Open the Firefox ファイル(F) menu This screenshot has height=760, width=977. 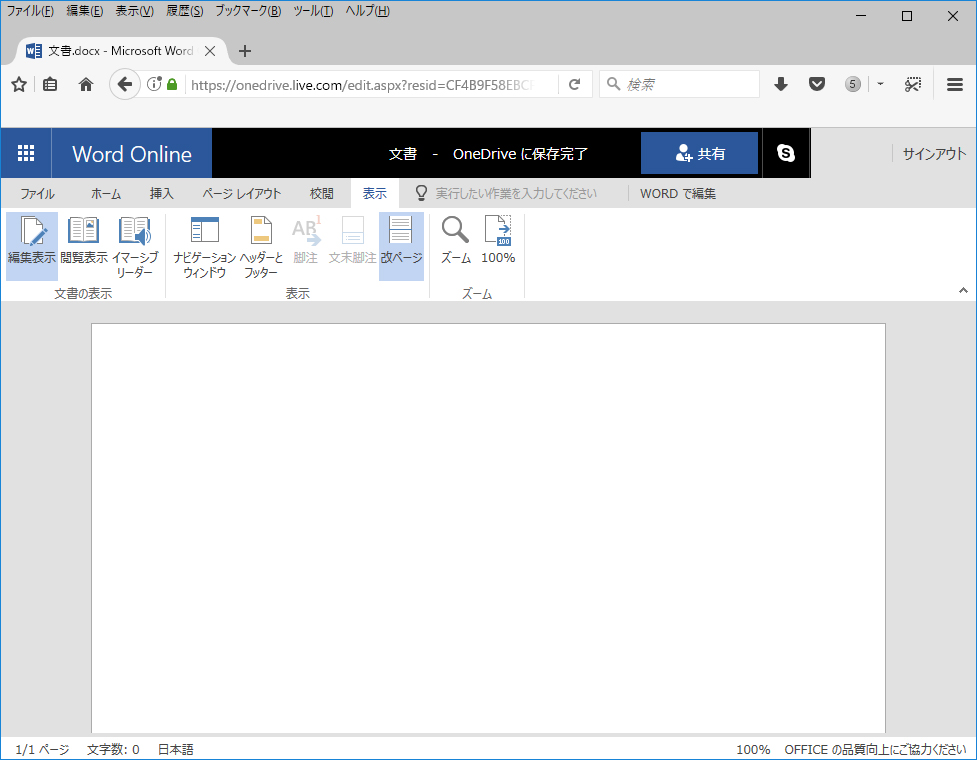point(30,11)
